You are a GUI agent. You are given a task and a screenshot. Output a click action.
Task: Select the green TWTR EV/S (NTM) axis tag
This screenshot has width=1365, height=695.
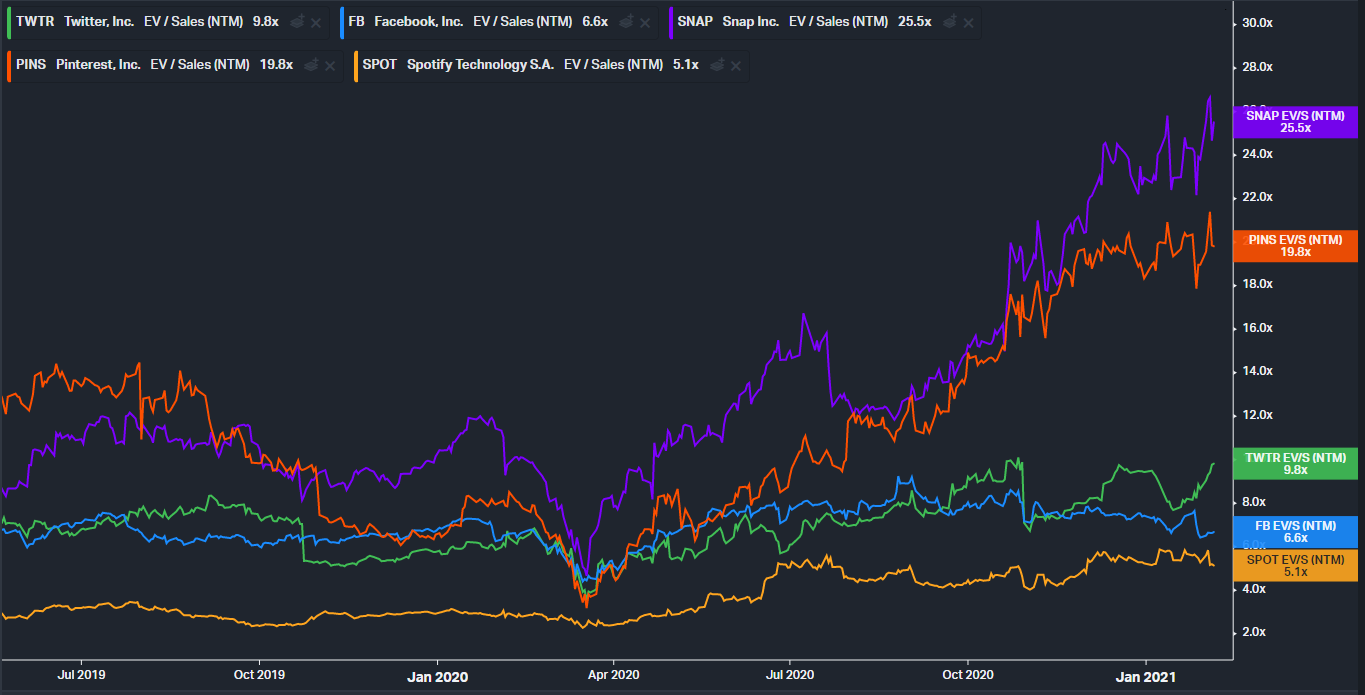[1296, 463]
